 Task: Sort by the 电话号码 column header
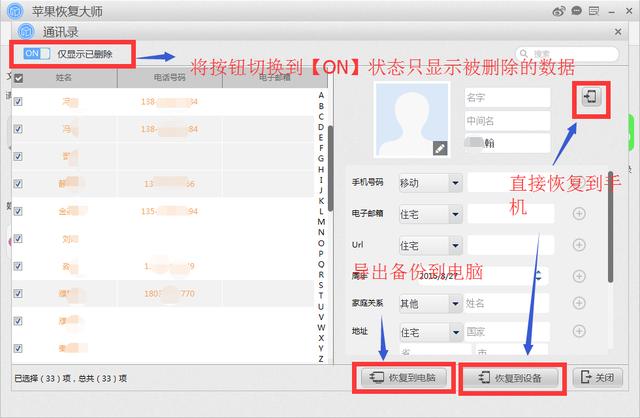[170, 78]
